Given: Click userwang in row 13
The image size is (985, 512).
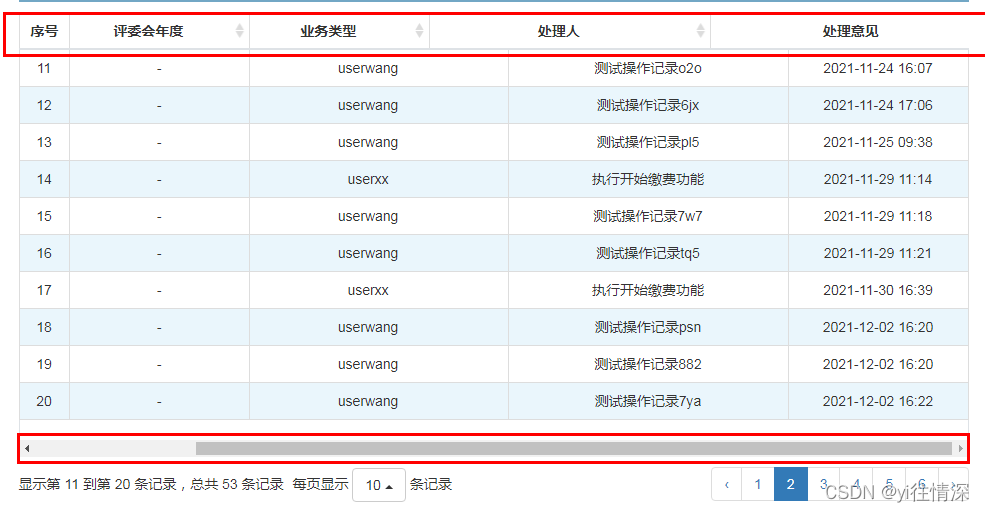Looking at the screenshot, I should [368, 143].
